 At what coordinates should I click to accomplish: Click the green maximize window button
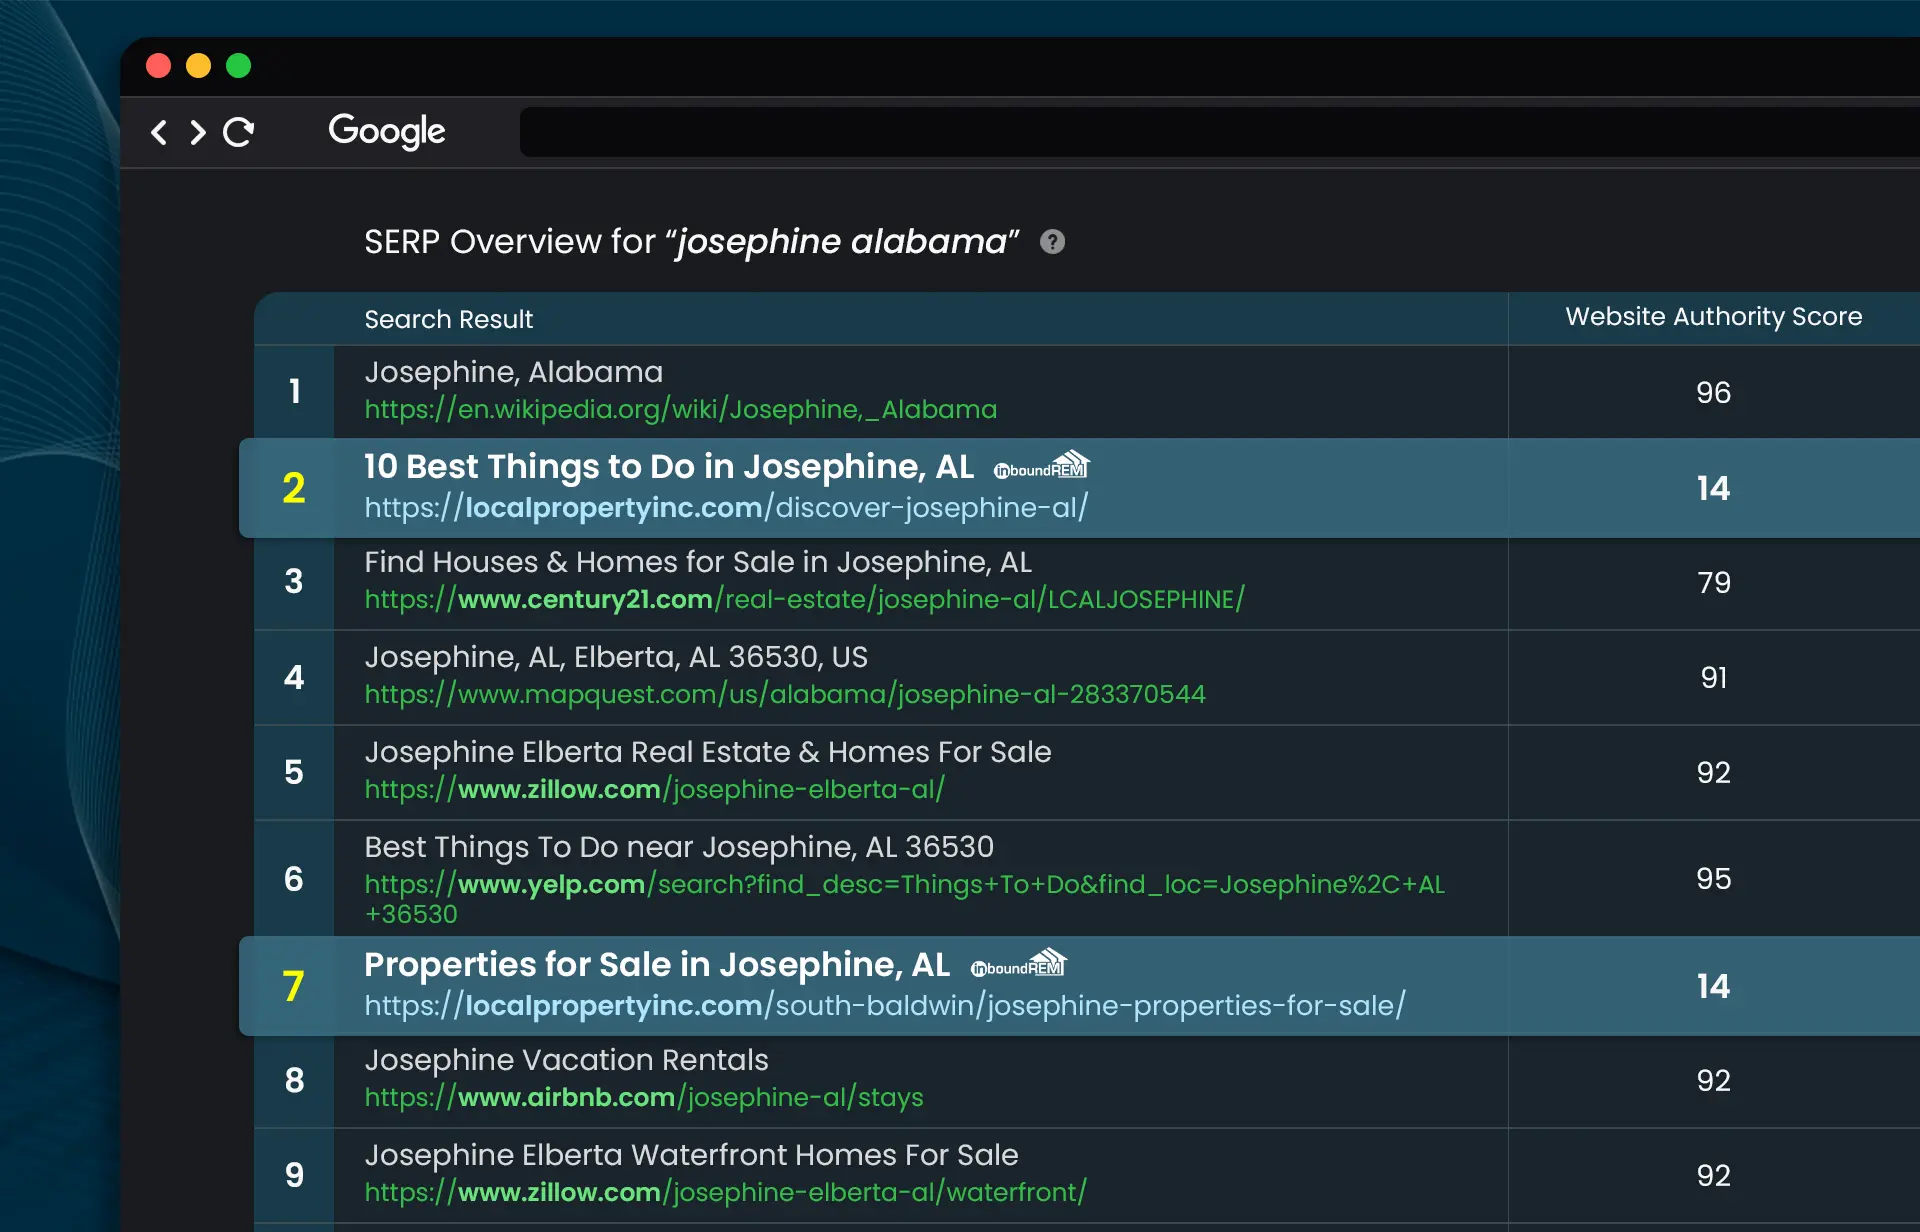[x=238, y=66]
